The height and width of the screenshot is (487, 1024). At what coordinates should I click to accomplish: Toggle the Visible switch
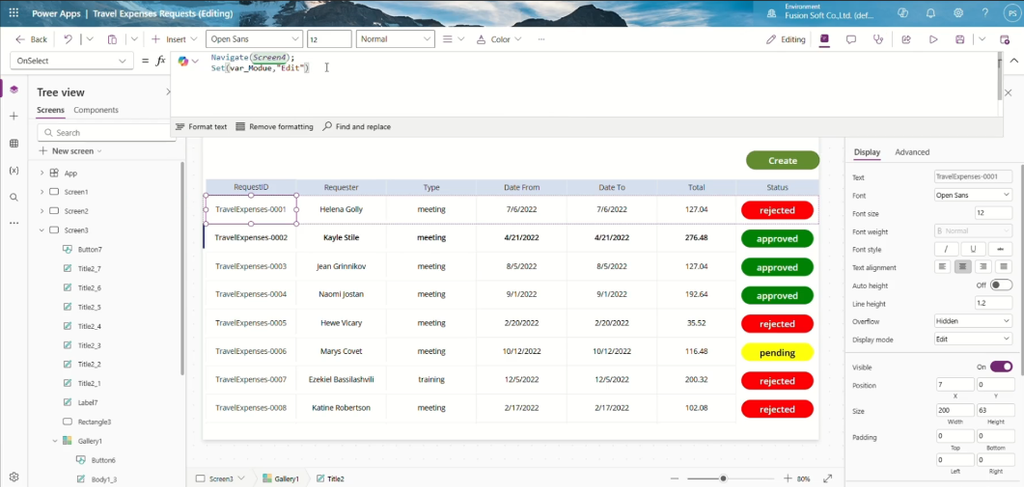point(1001,367)
